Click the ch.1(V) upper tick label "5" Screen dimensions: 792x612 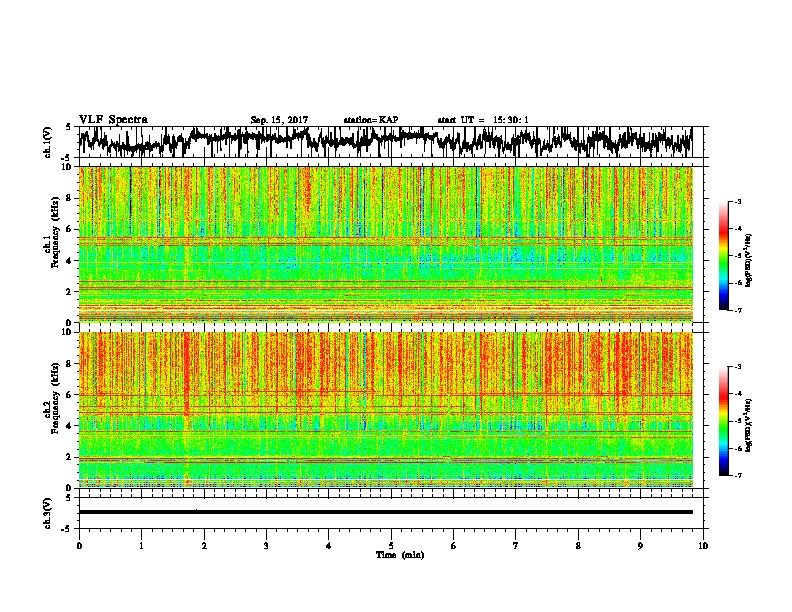[x=69, y=127]
